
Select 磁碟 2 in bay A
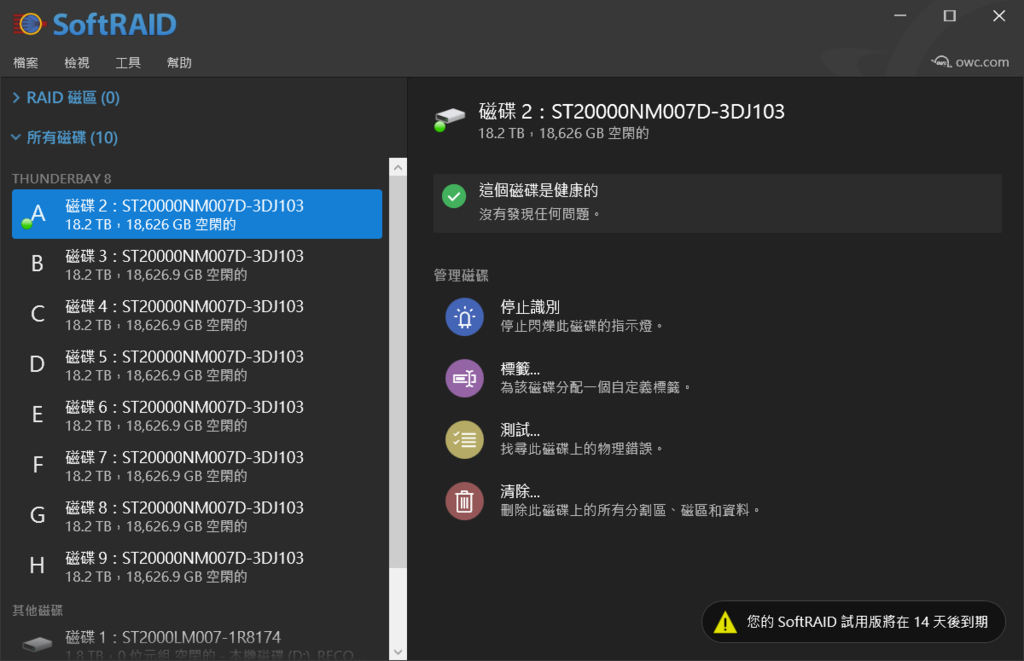click(x=197, y=214)
